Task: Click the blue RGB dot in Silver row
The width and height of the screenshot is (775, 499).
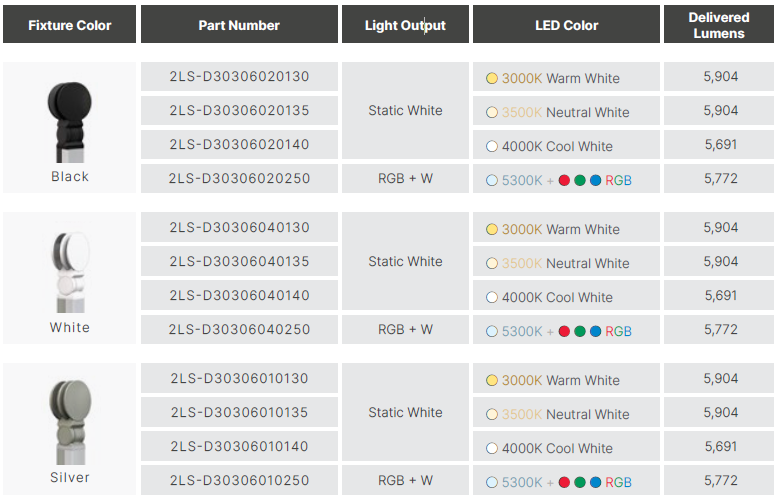Action: pyautogui.click(x=596, y=482)
